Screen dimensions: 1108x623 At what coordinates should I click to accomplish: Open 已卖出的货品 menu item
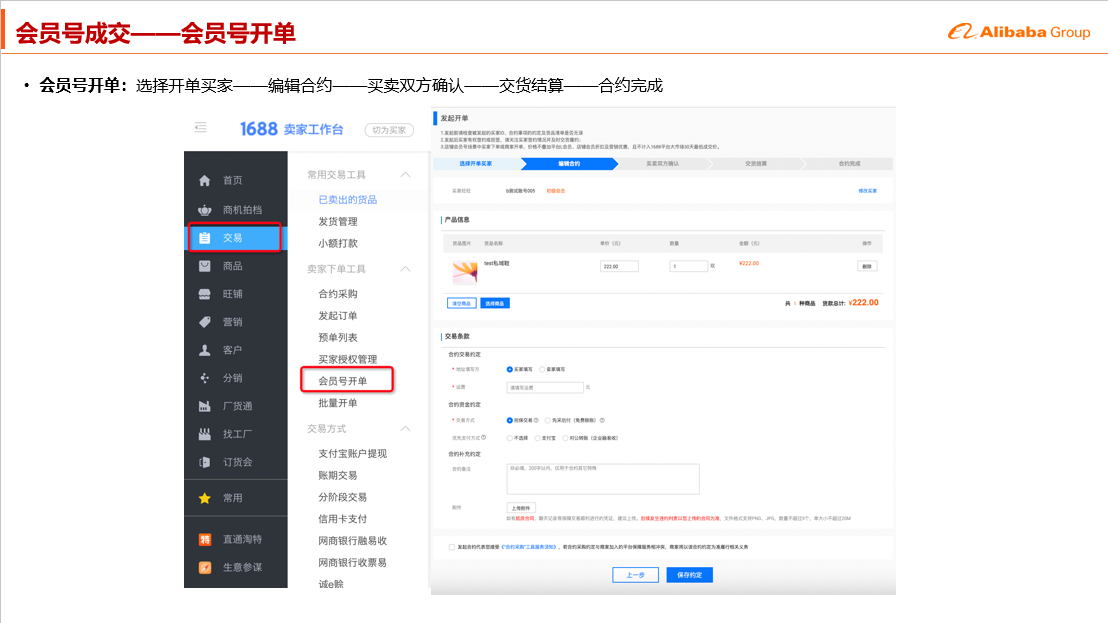[x=348, y=200]
